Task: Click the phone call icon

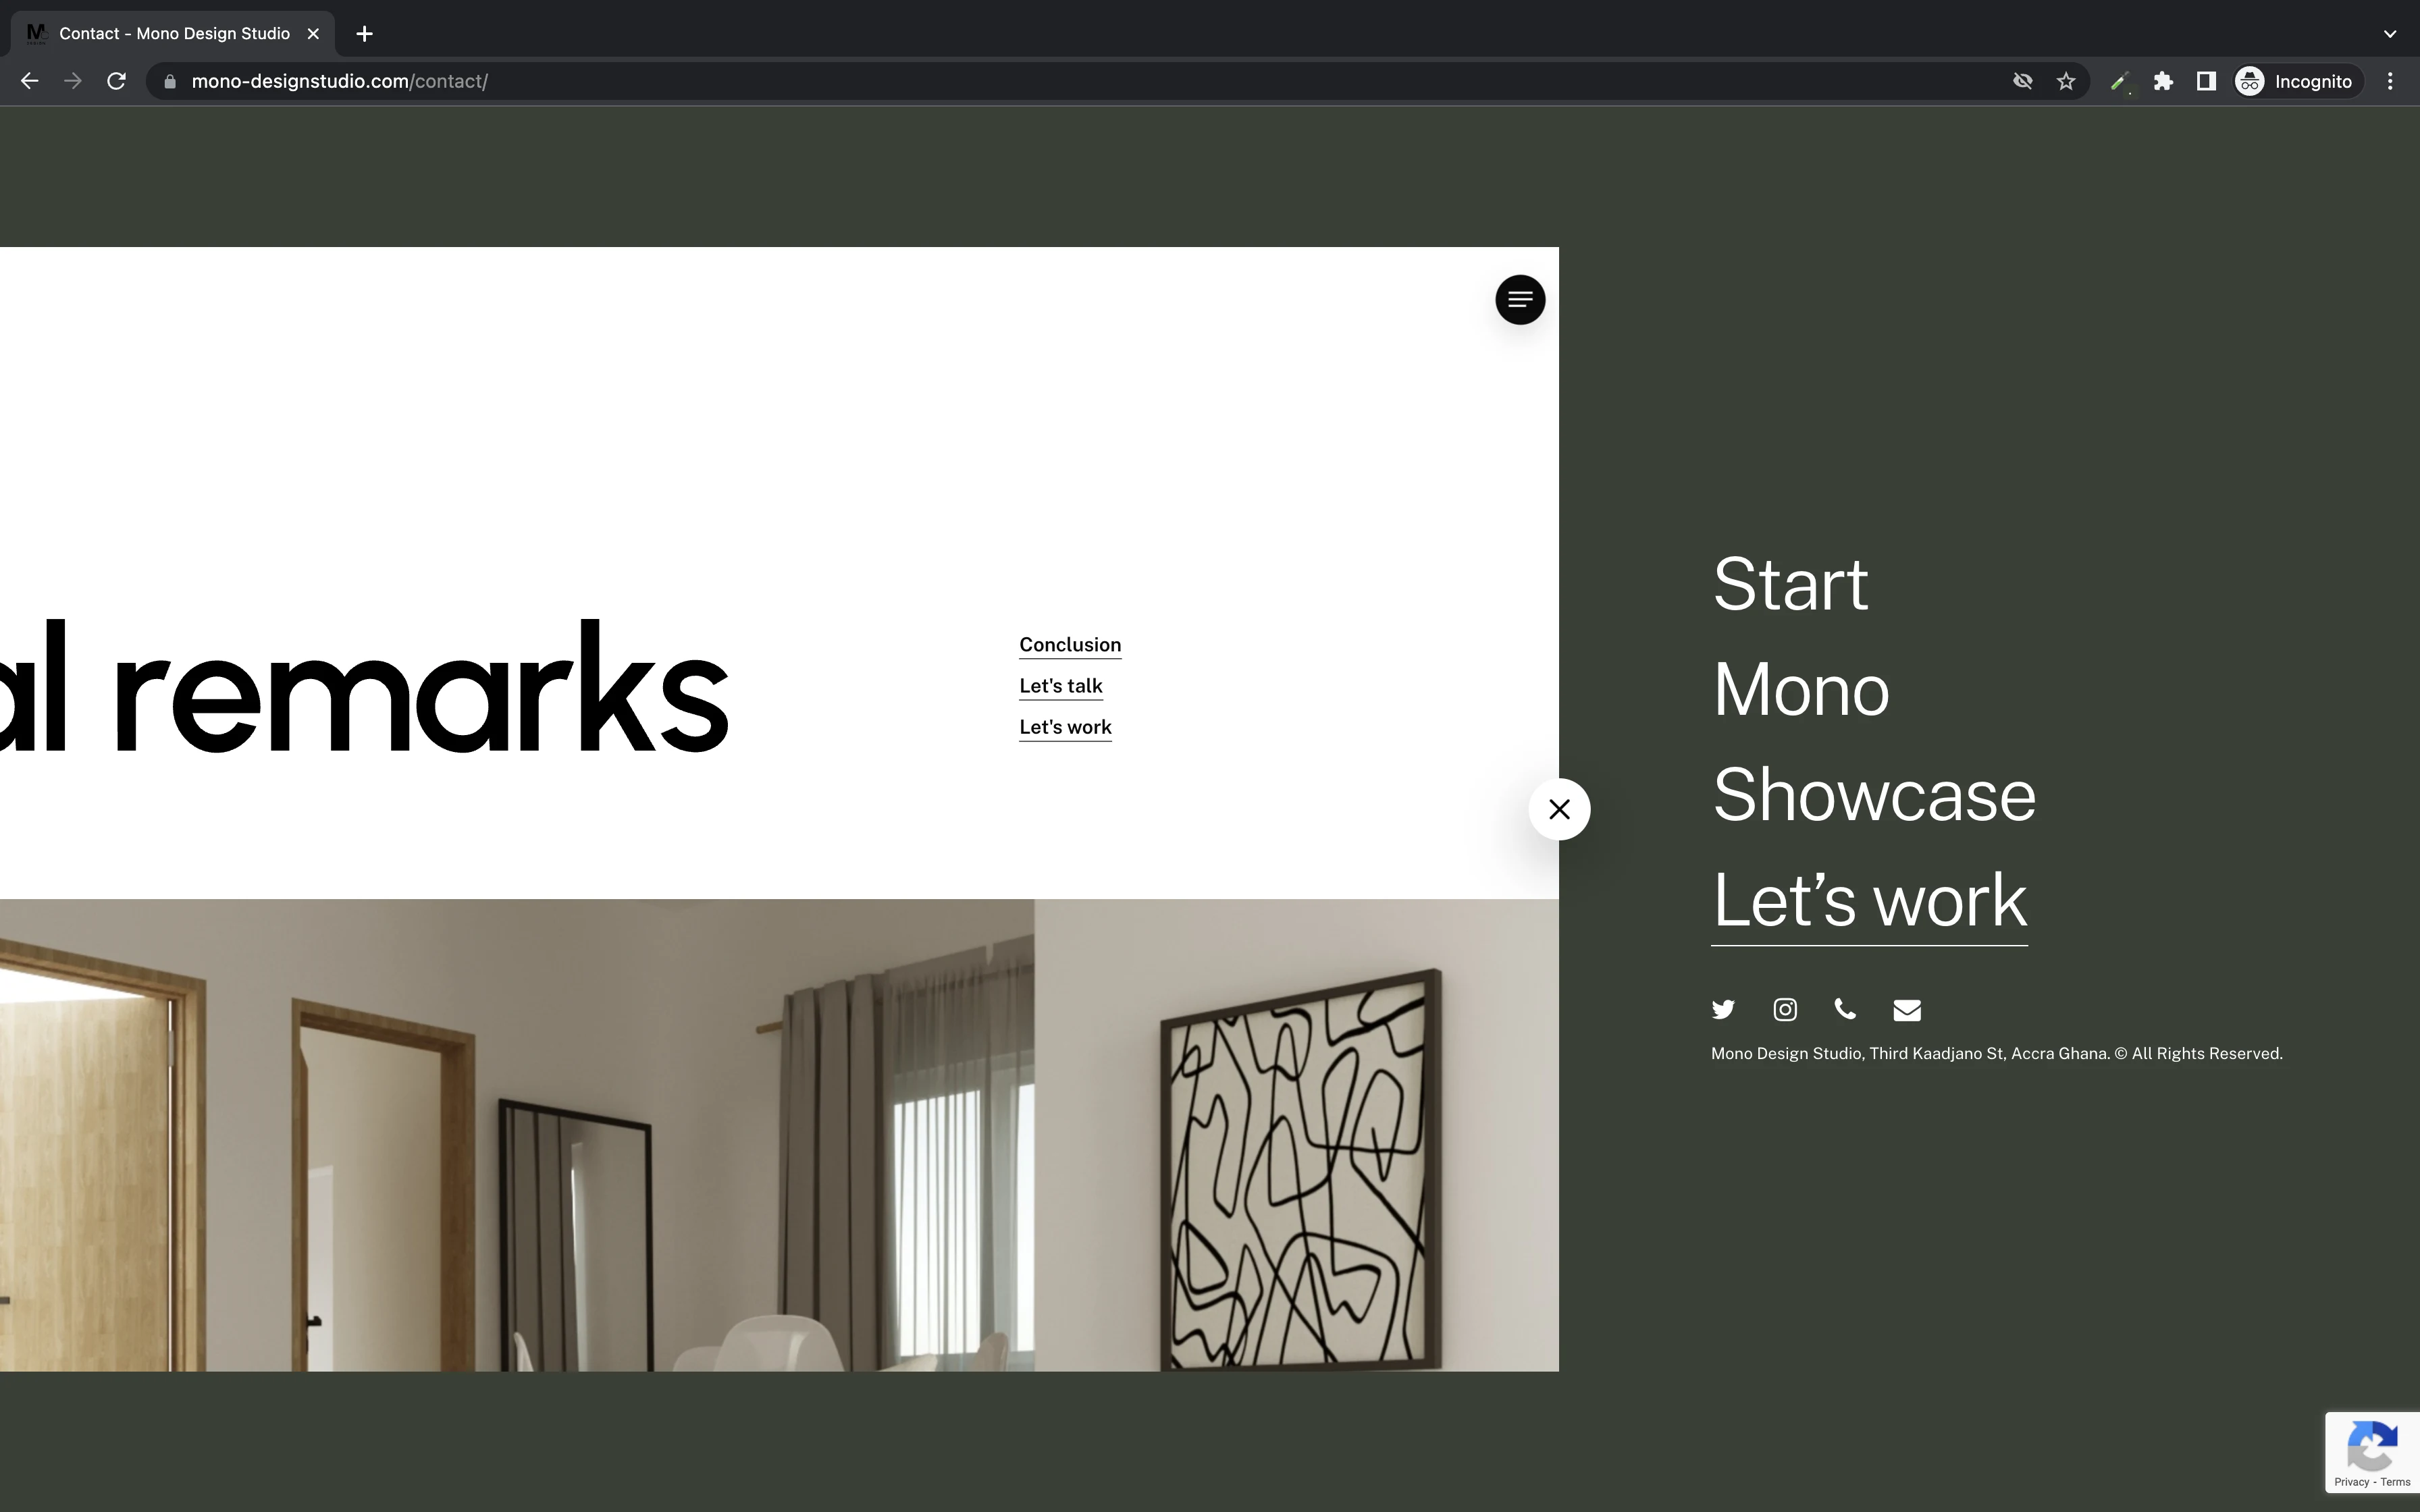Action: pos(1845,1009)
